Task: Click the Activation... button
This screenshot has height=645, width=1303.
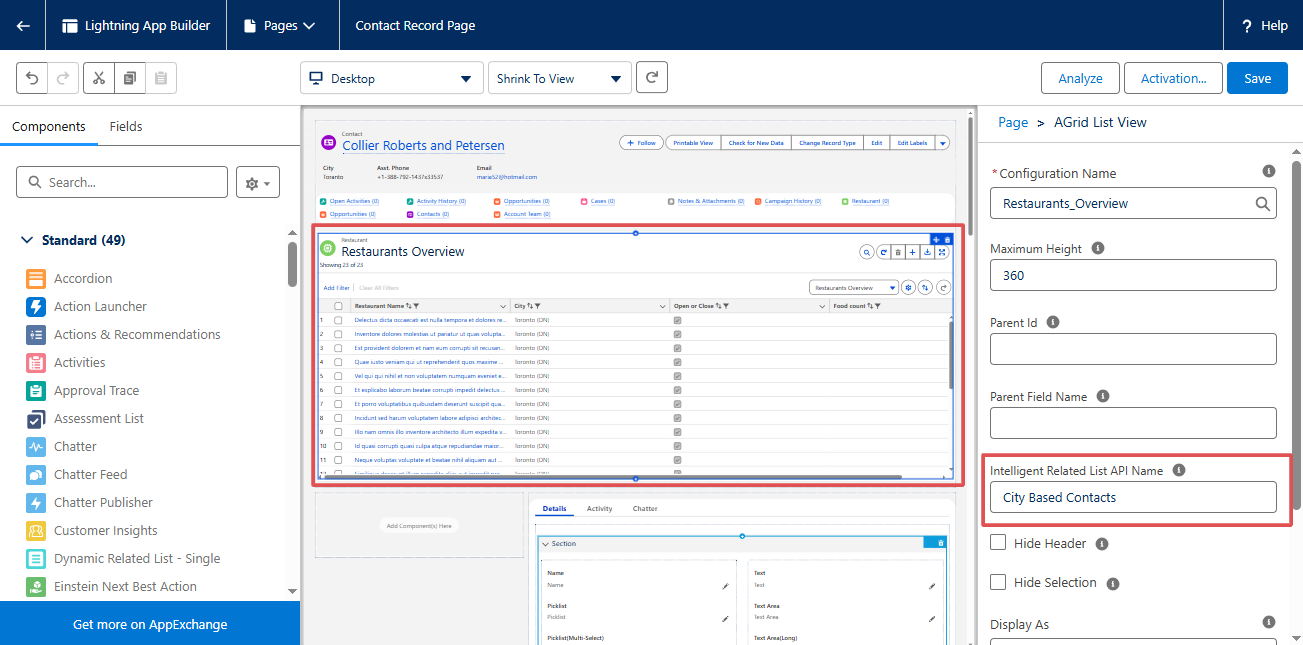Action: pyautogui.click(x=1173, y=78)
